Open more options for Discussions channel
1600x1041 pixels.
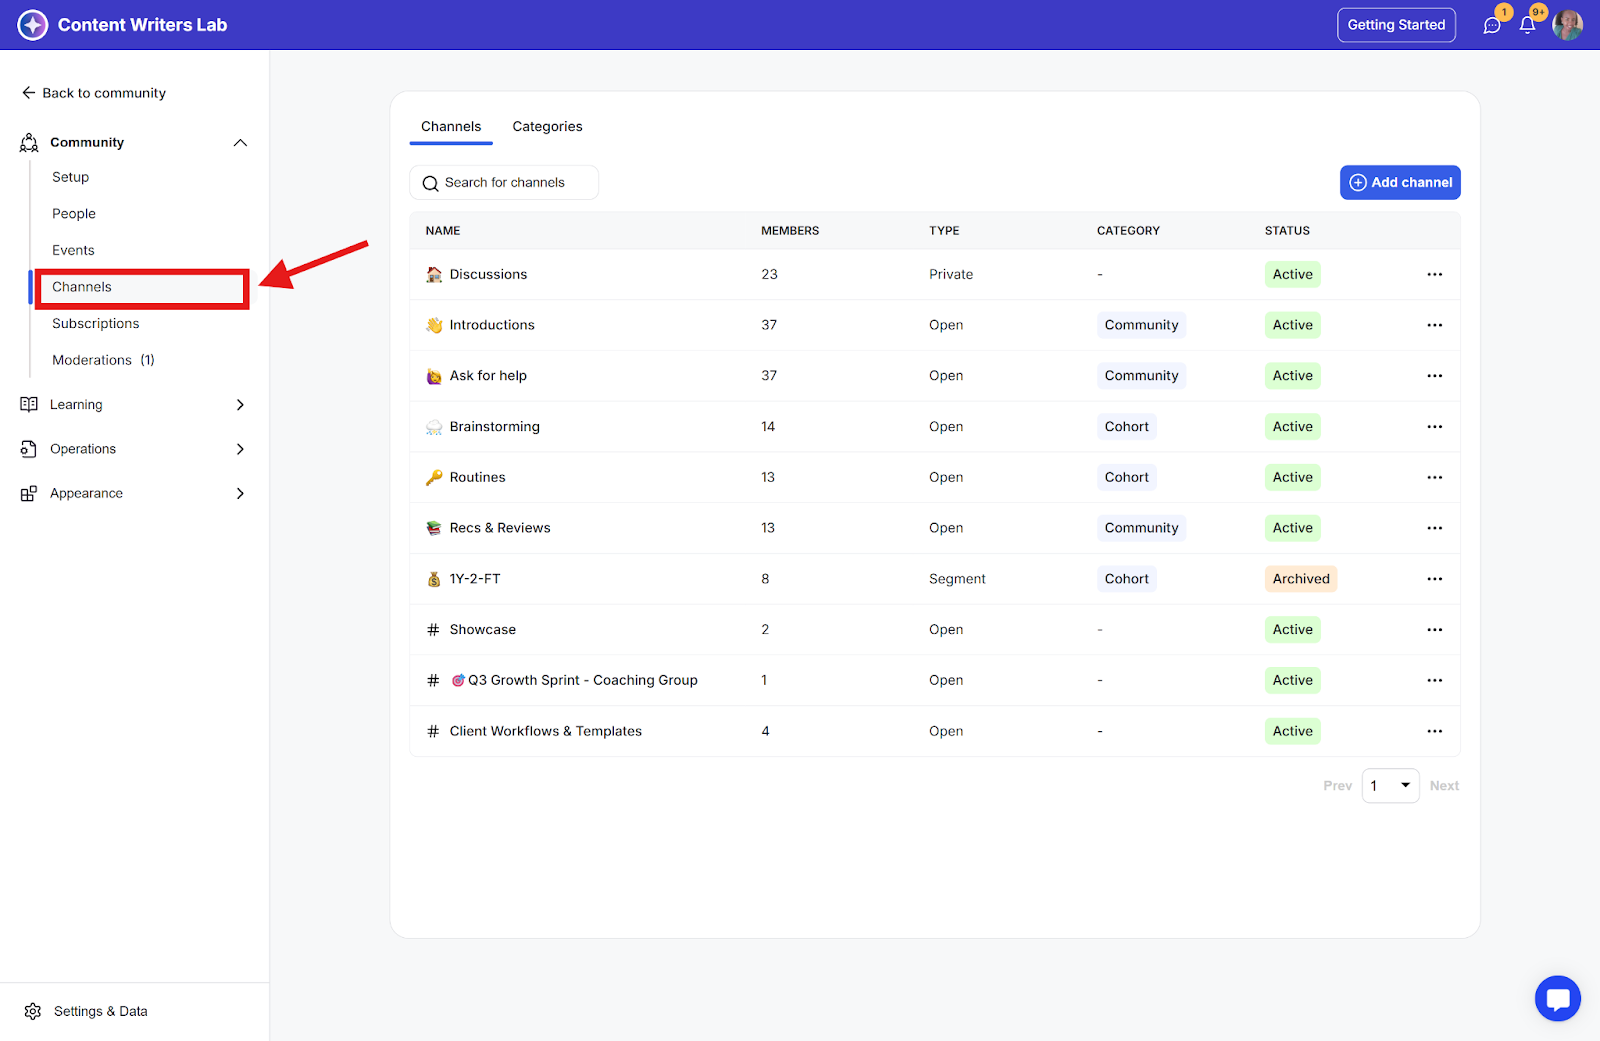point(1435,274)
